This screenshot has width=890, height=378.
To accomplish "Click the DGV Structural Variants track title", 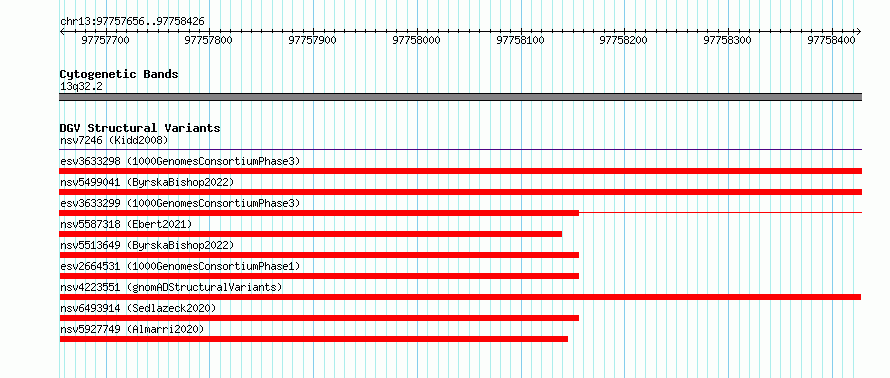I will [x=140, y=128].
